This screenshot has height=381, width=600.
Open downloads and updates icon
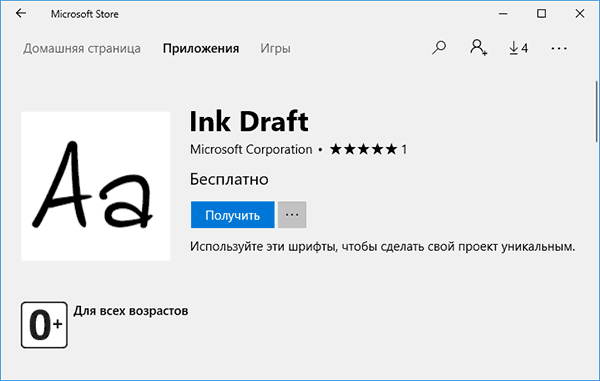click(518, 48)
